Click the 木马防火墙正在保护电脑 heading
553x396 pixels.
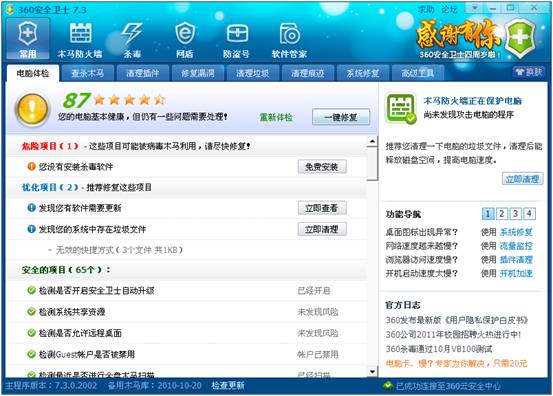[x=473, y=101]
